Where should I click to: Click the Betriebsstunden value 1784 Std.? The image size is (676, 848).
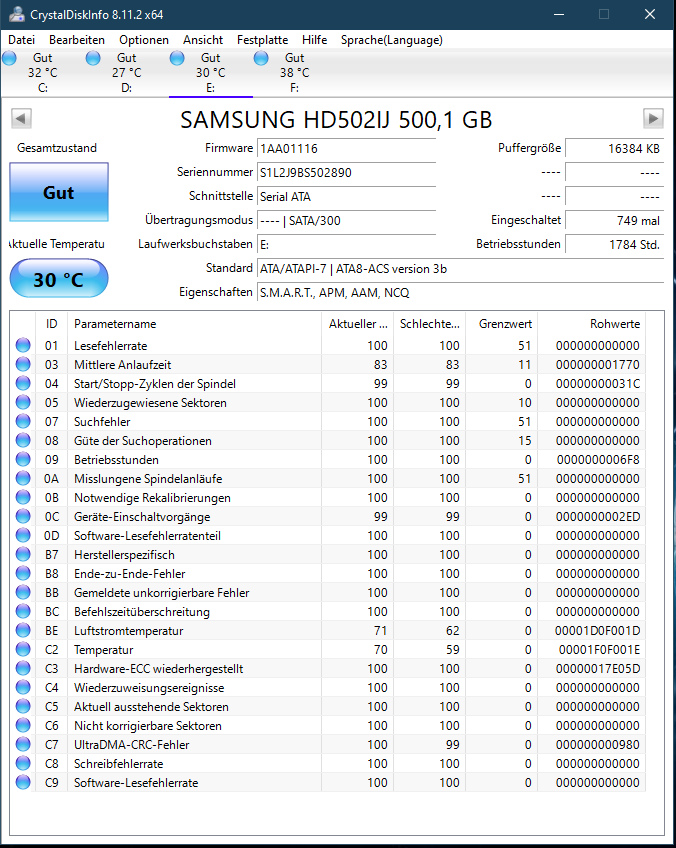614,244
